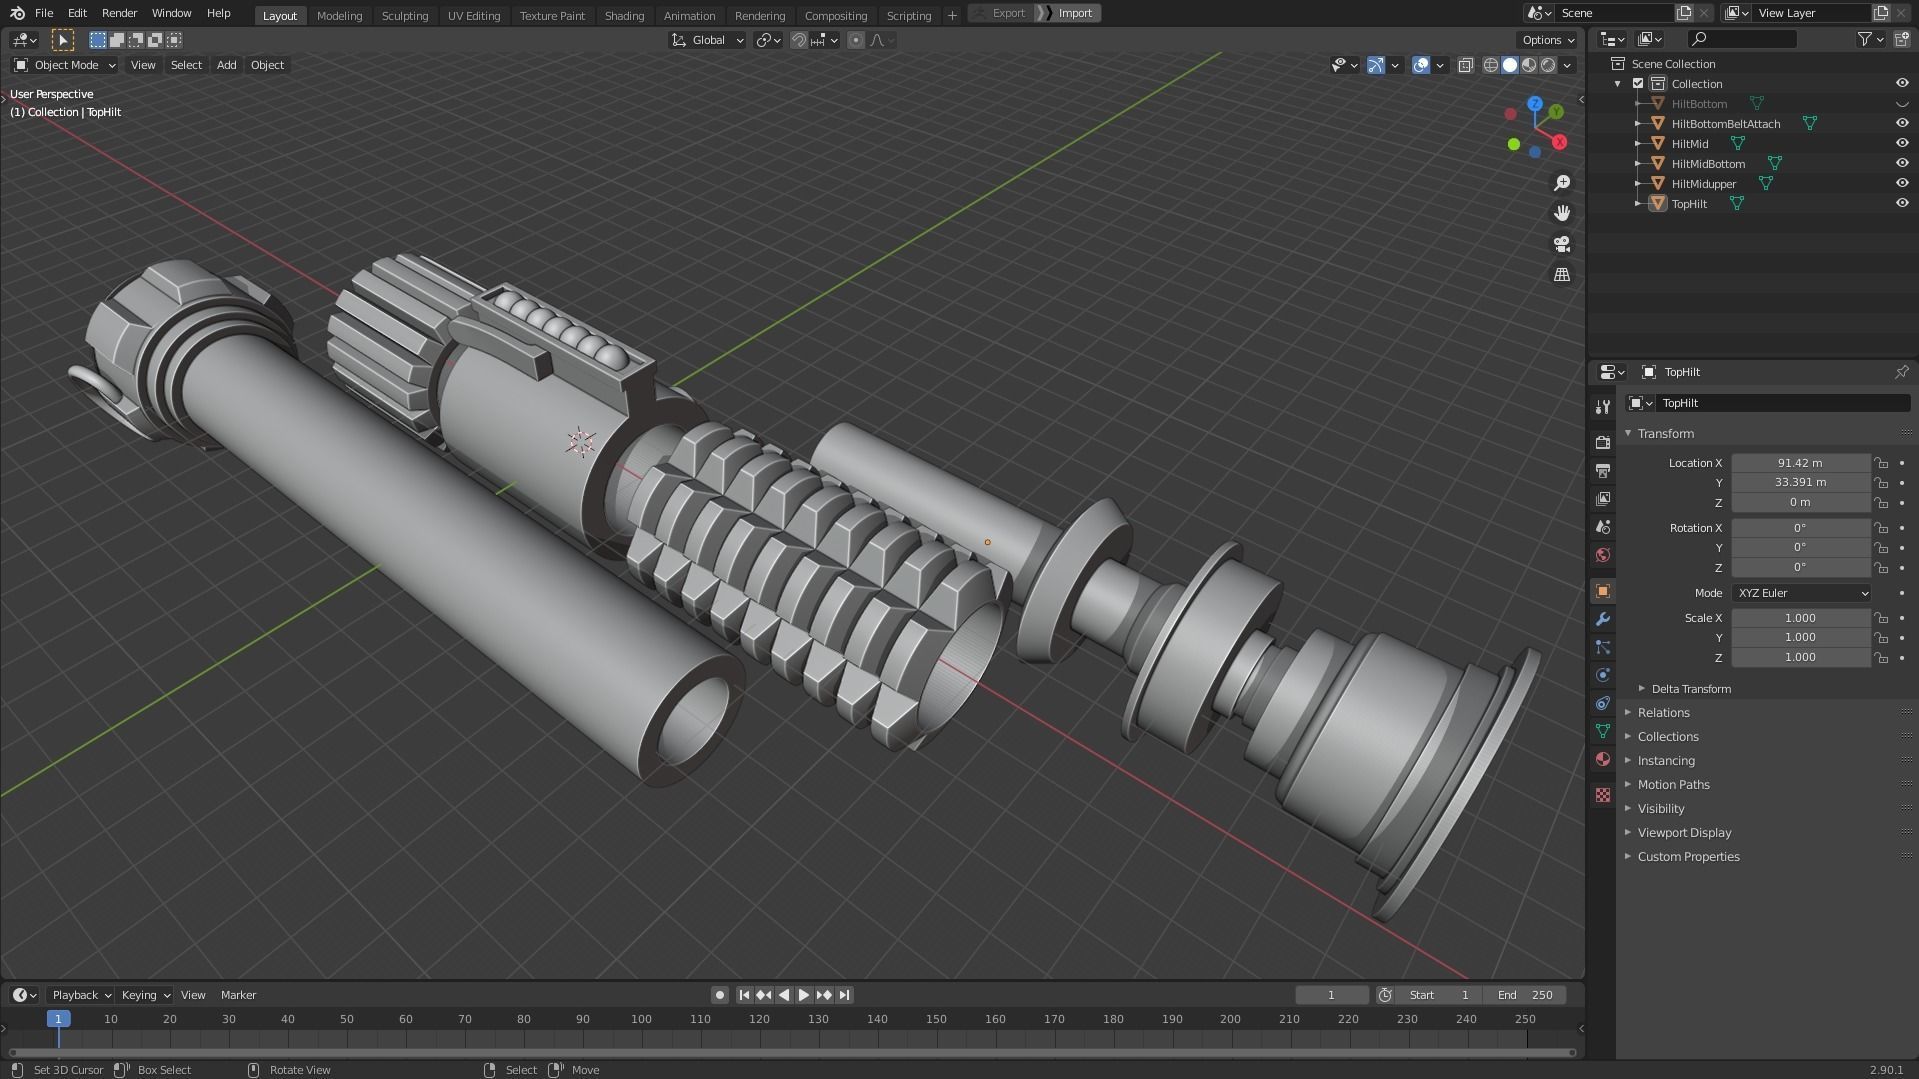Open the Output properties tab
The height and width of the screenshot is (1079, 1919).
(1603, 470)
